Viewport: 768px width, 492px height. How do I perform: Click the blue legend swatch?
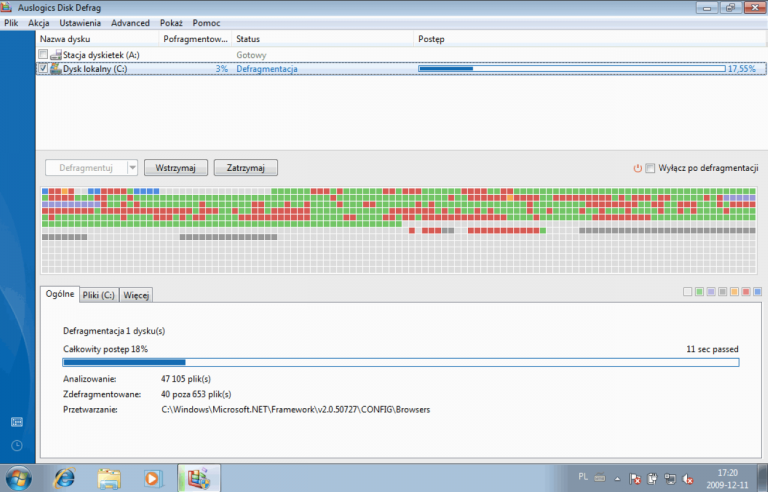coord(757,292)
